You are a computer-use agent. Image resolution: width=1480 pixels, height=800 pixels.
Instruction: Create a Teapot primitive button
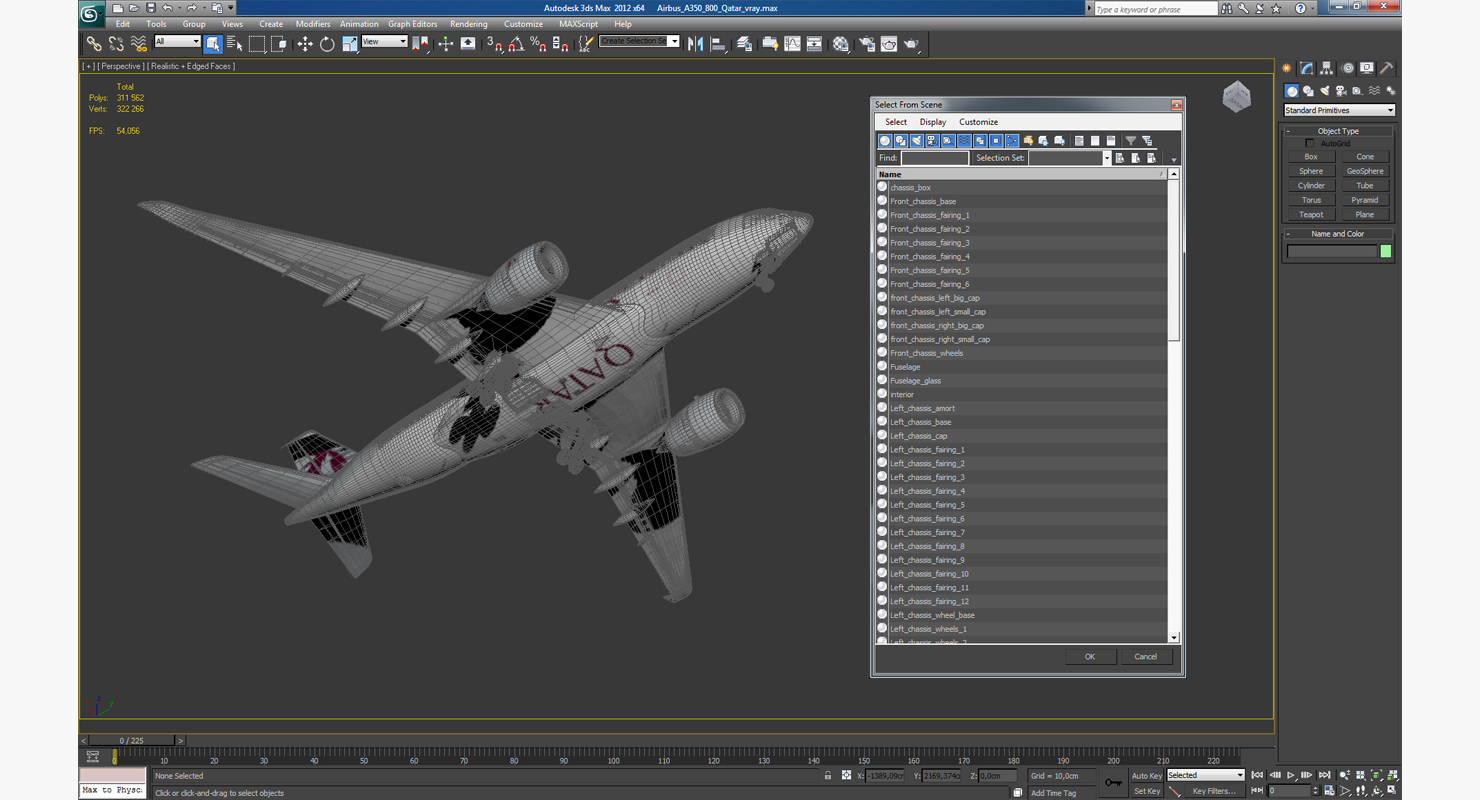click(x=1311, y=215)
